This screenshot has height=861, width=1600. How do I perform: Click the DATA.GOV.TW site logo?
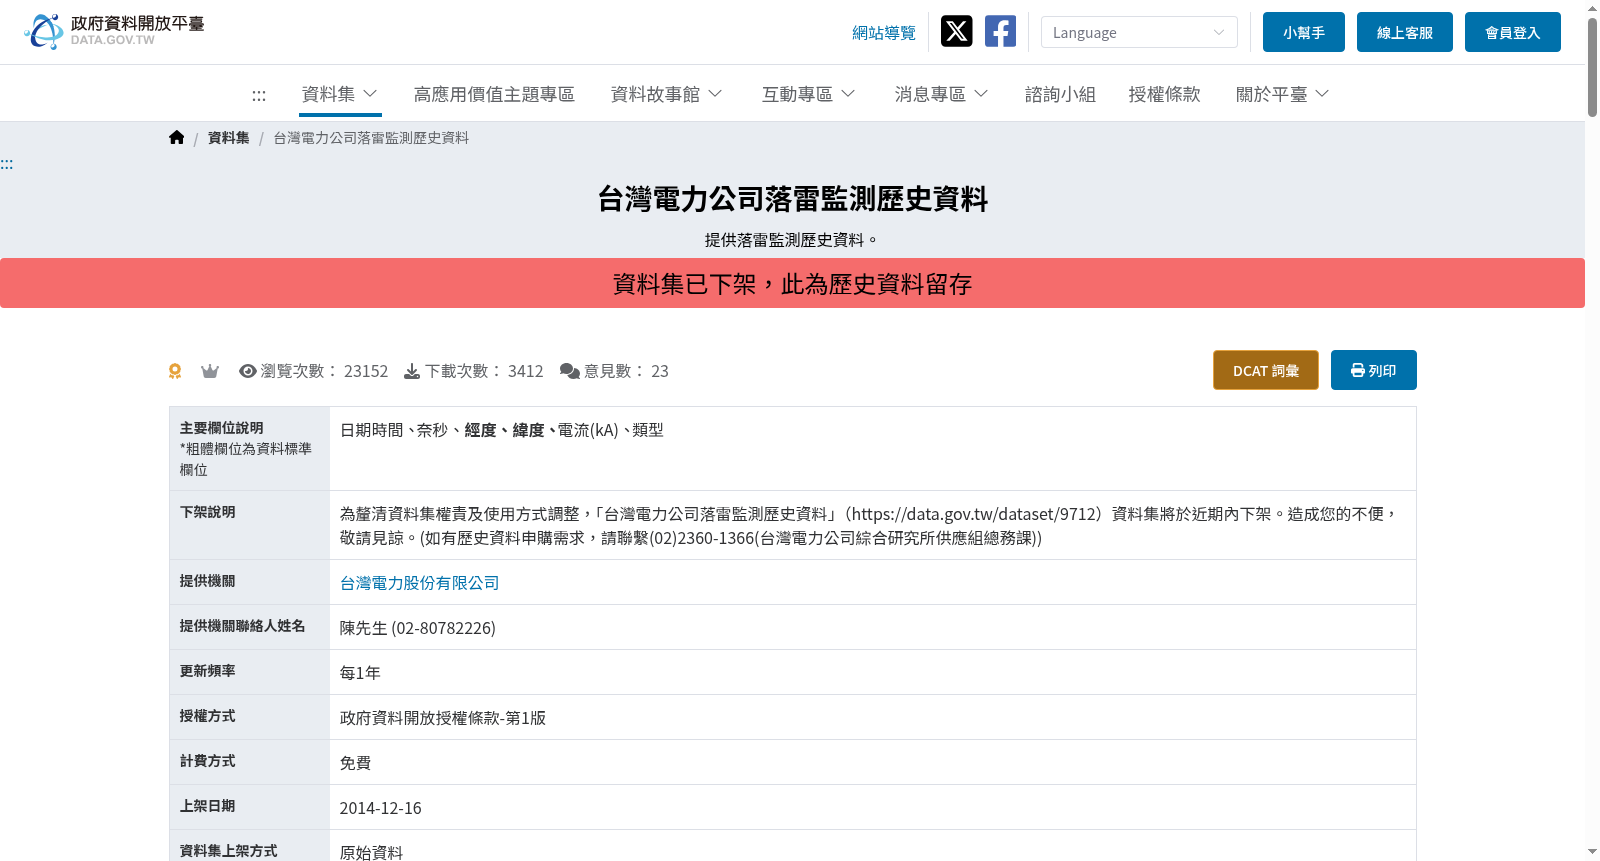click(114, 31)
